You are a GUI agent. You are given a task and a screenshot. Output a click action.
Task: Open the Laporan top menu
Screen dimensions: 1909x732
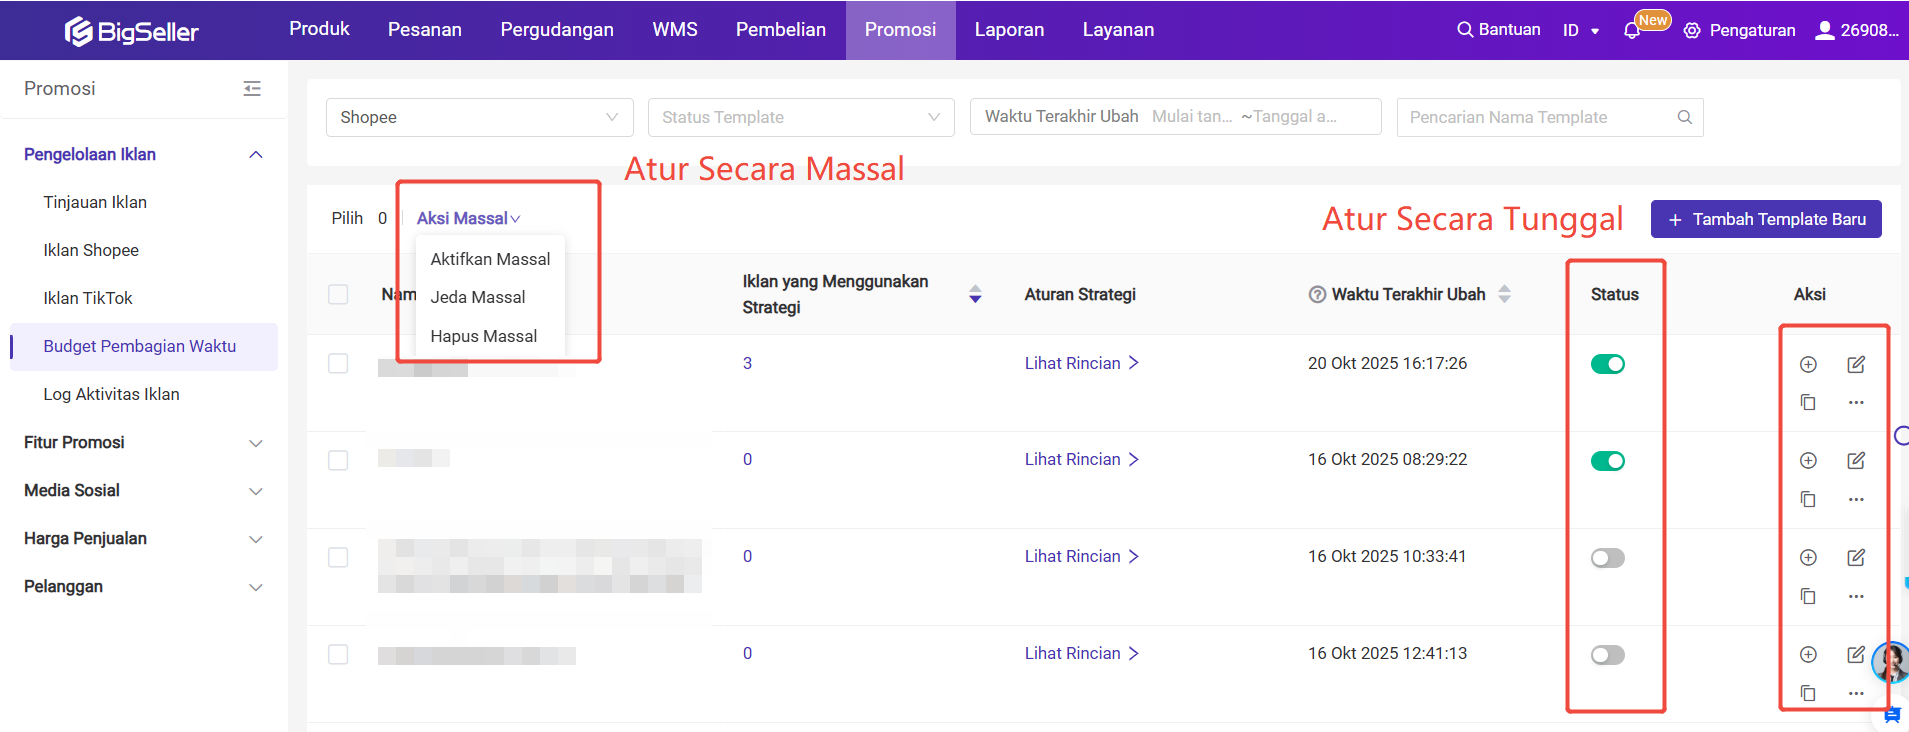(1009, 30)
